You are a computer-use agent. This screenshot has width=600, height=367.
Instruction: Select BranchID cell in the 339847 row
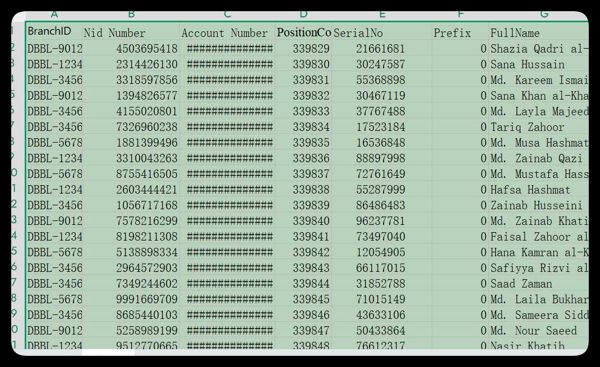[55, 331]
